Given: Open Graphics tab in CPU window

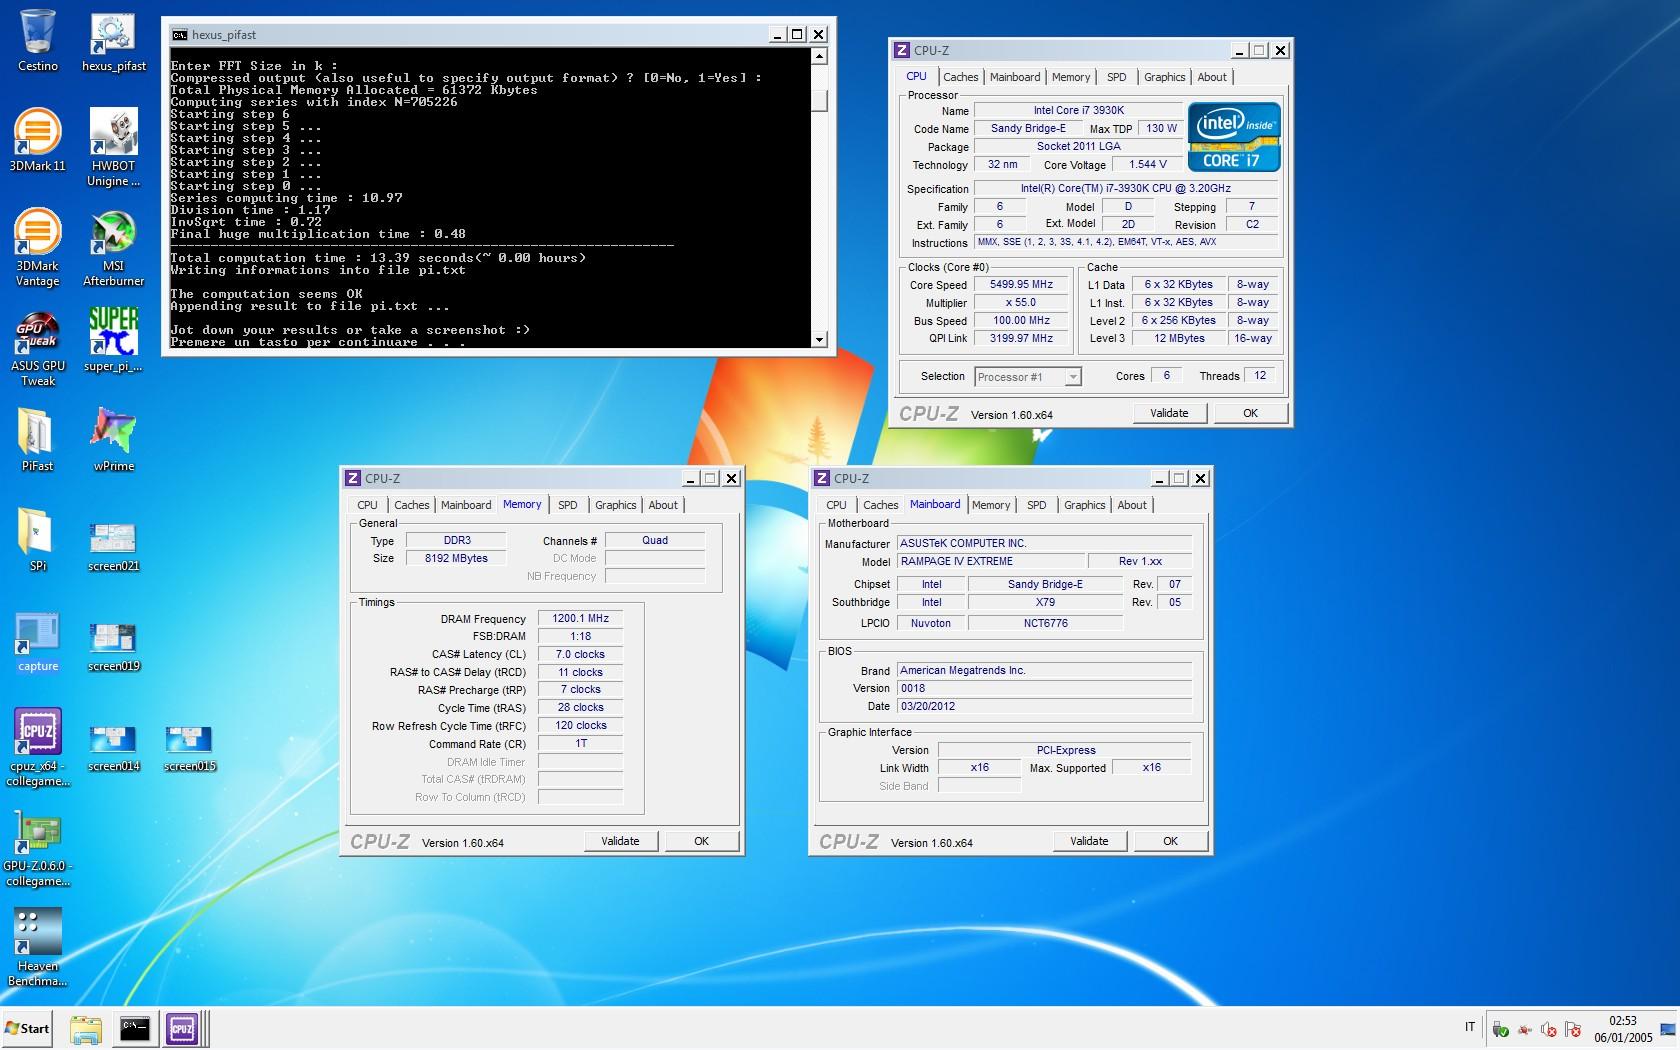Looking at the screenshot, I should tap(1164, 77).
